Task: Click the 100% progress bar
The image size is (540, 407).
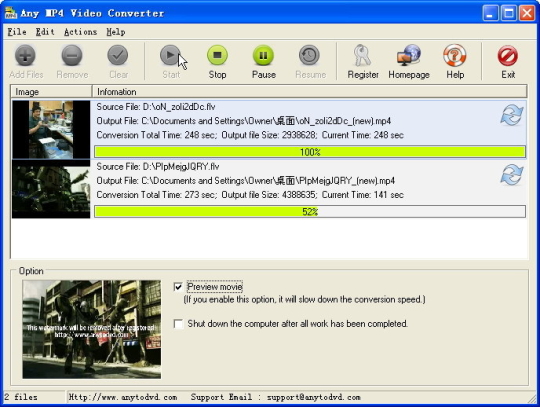Action: click(310, 152)
